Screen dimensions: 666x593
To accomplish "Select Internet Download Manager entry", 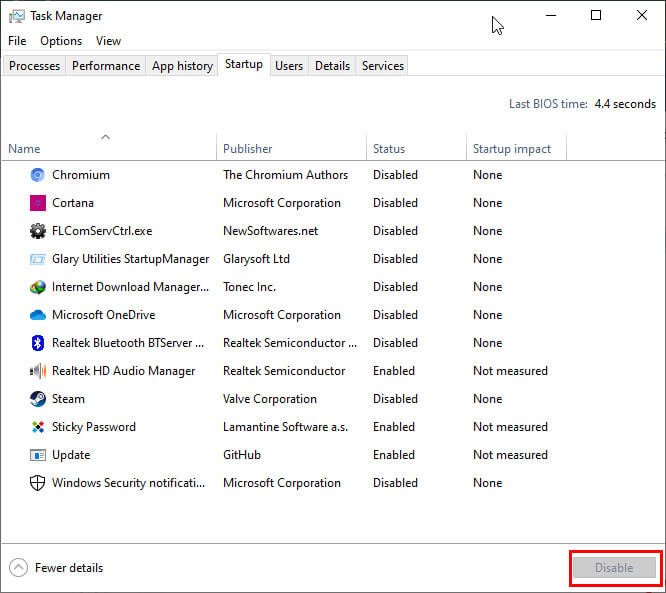I will pyautogui.click(x=130, y=287).
